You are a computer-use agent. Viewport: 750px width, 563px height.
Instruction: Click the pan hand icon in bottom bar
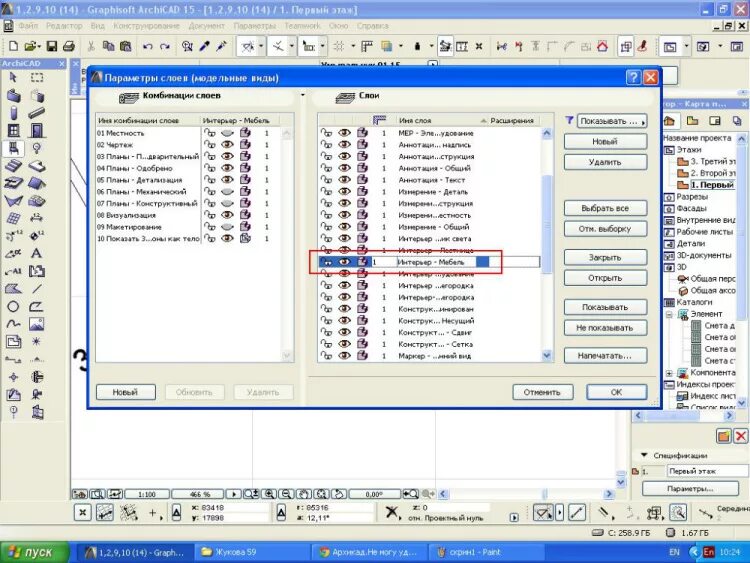tap(304, 494)
